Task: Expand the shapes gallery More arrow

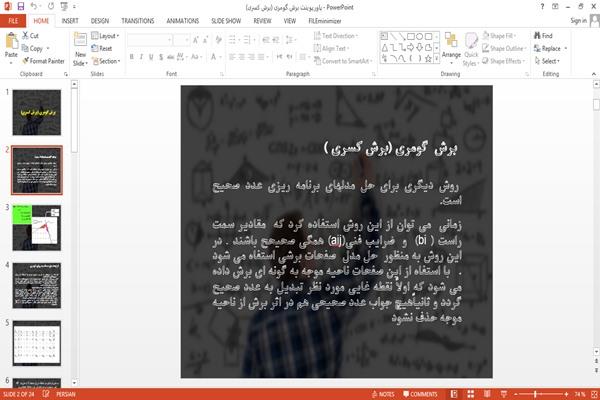Action: click(437, 59)
